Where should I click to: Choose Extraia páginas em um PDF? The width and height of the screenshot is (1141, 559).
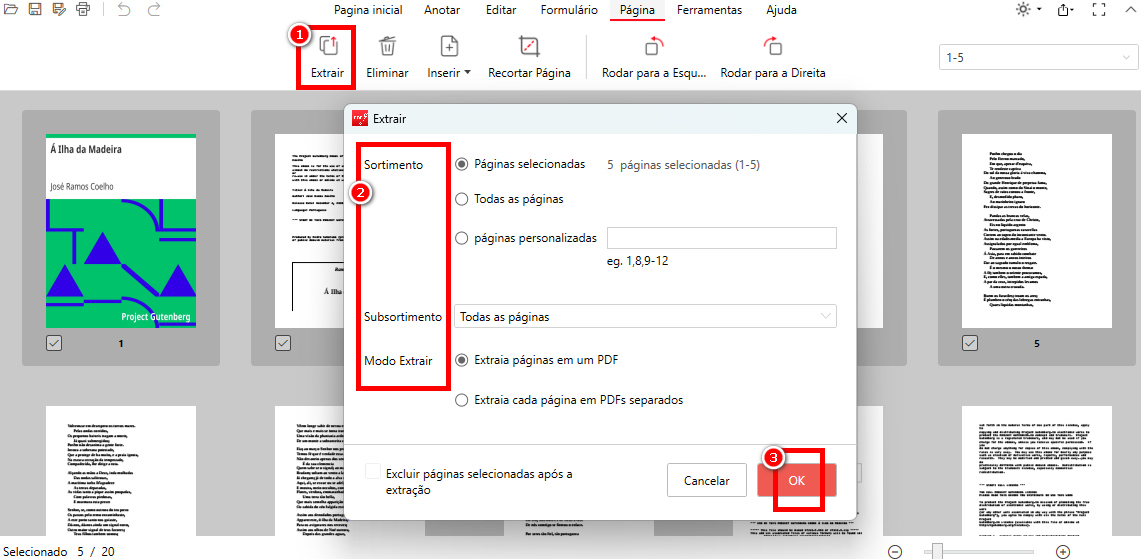point(461,360)
